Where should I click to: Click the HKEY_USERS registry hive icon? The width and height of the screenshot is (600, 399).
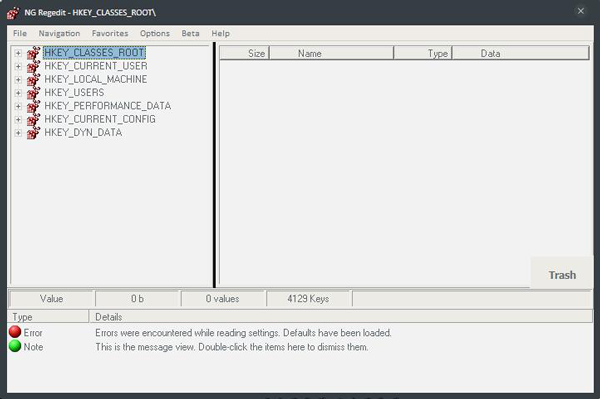click(33, 93)
